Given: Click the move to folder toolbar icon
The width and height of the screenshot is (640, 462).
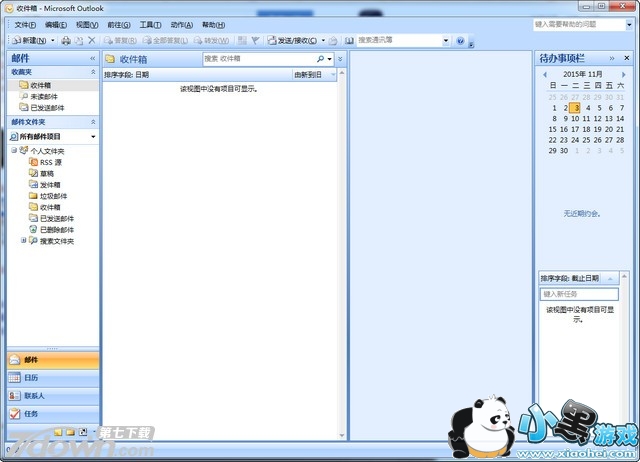Looking at the screenshot, I should pos(79,40).
